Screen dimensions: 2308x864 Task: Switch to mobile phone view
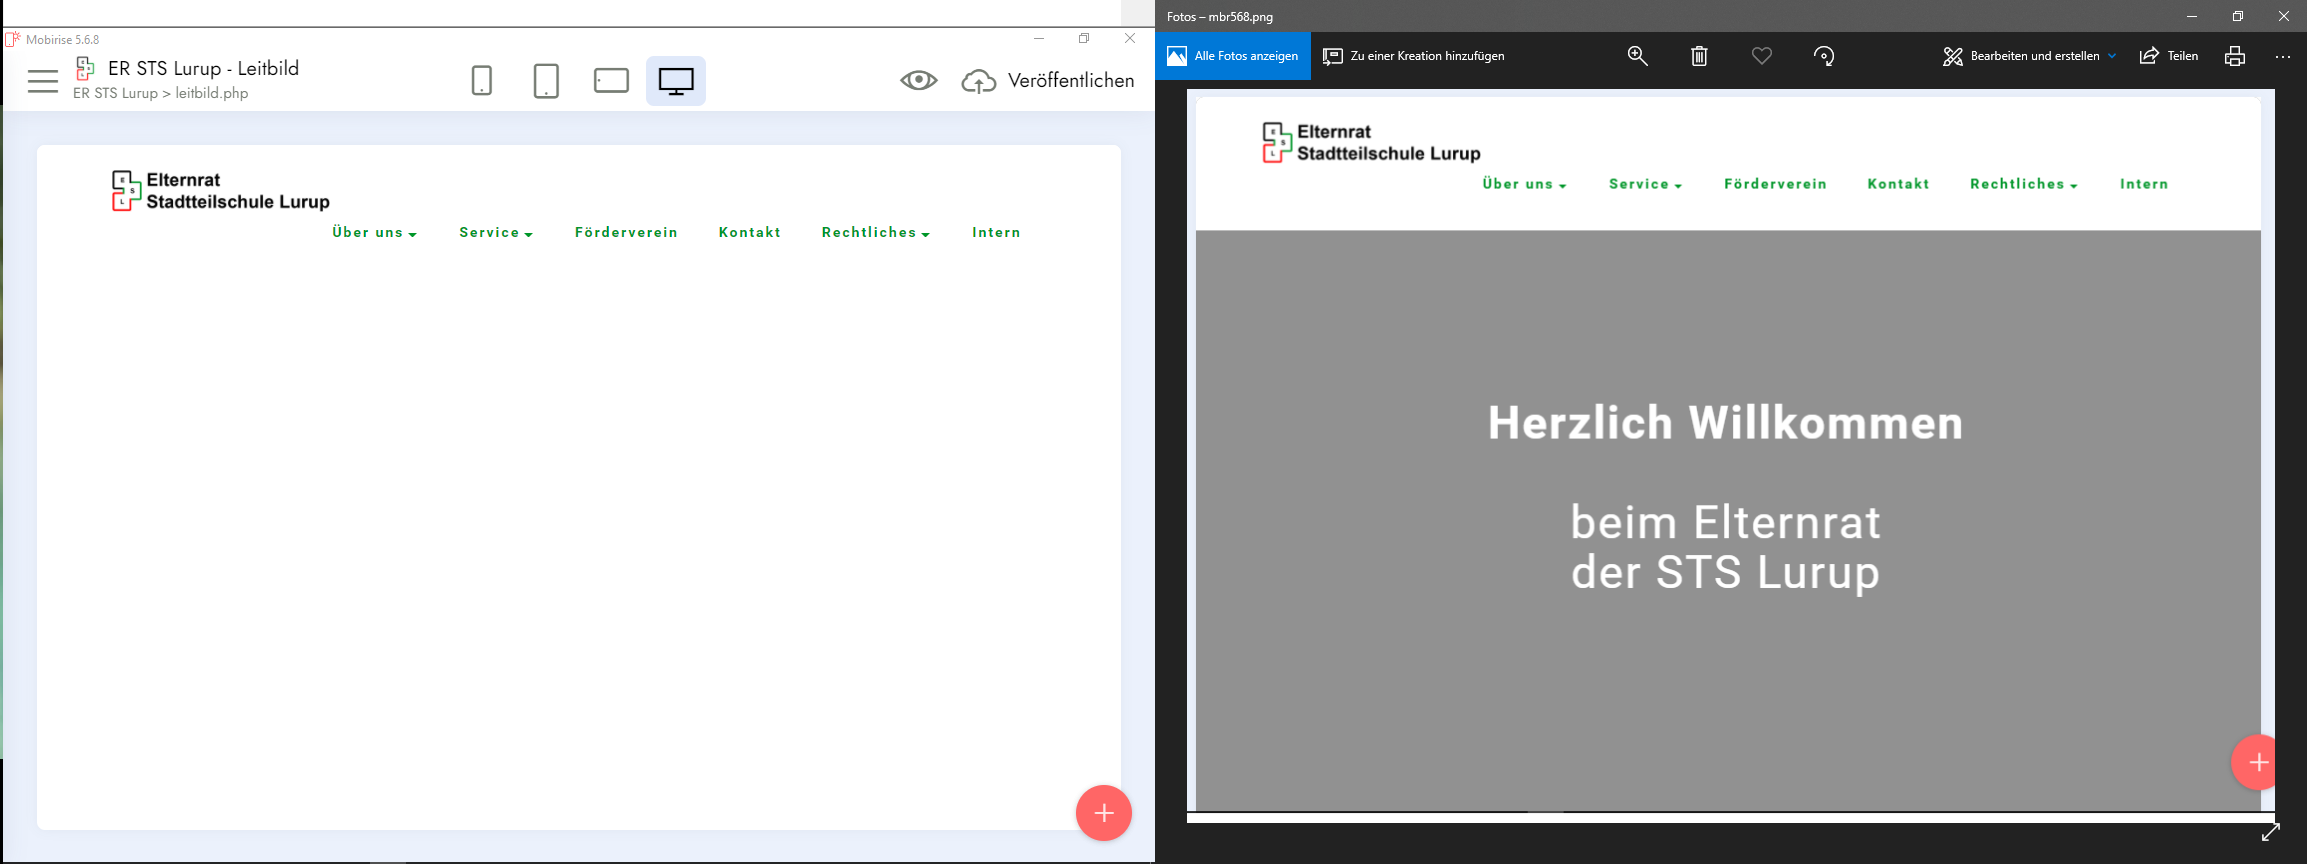[481, 81]
